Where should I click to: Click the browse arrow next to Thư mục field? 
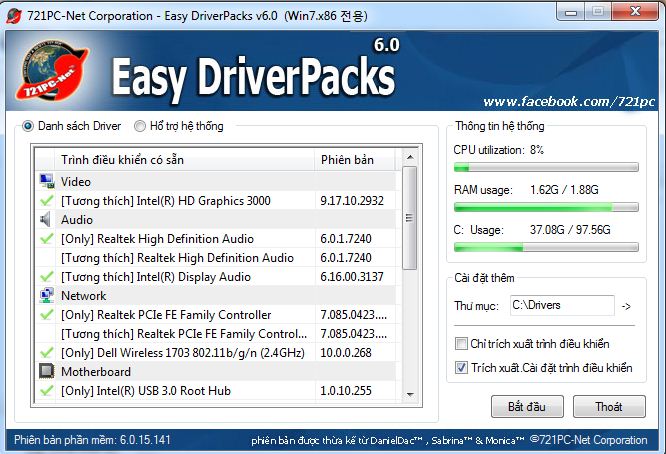[x=626, y=306]
